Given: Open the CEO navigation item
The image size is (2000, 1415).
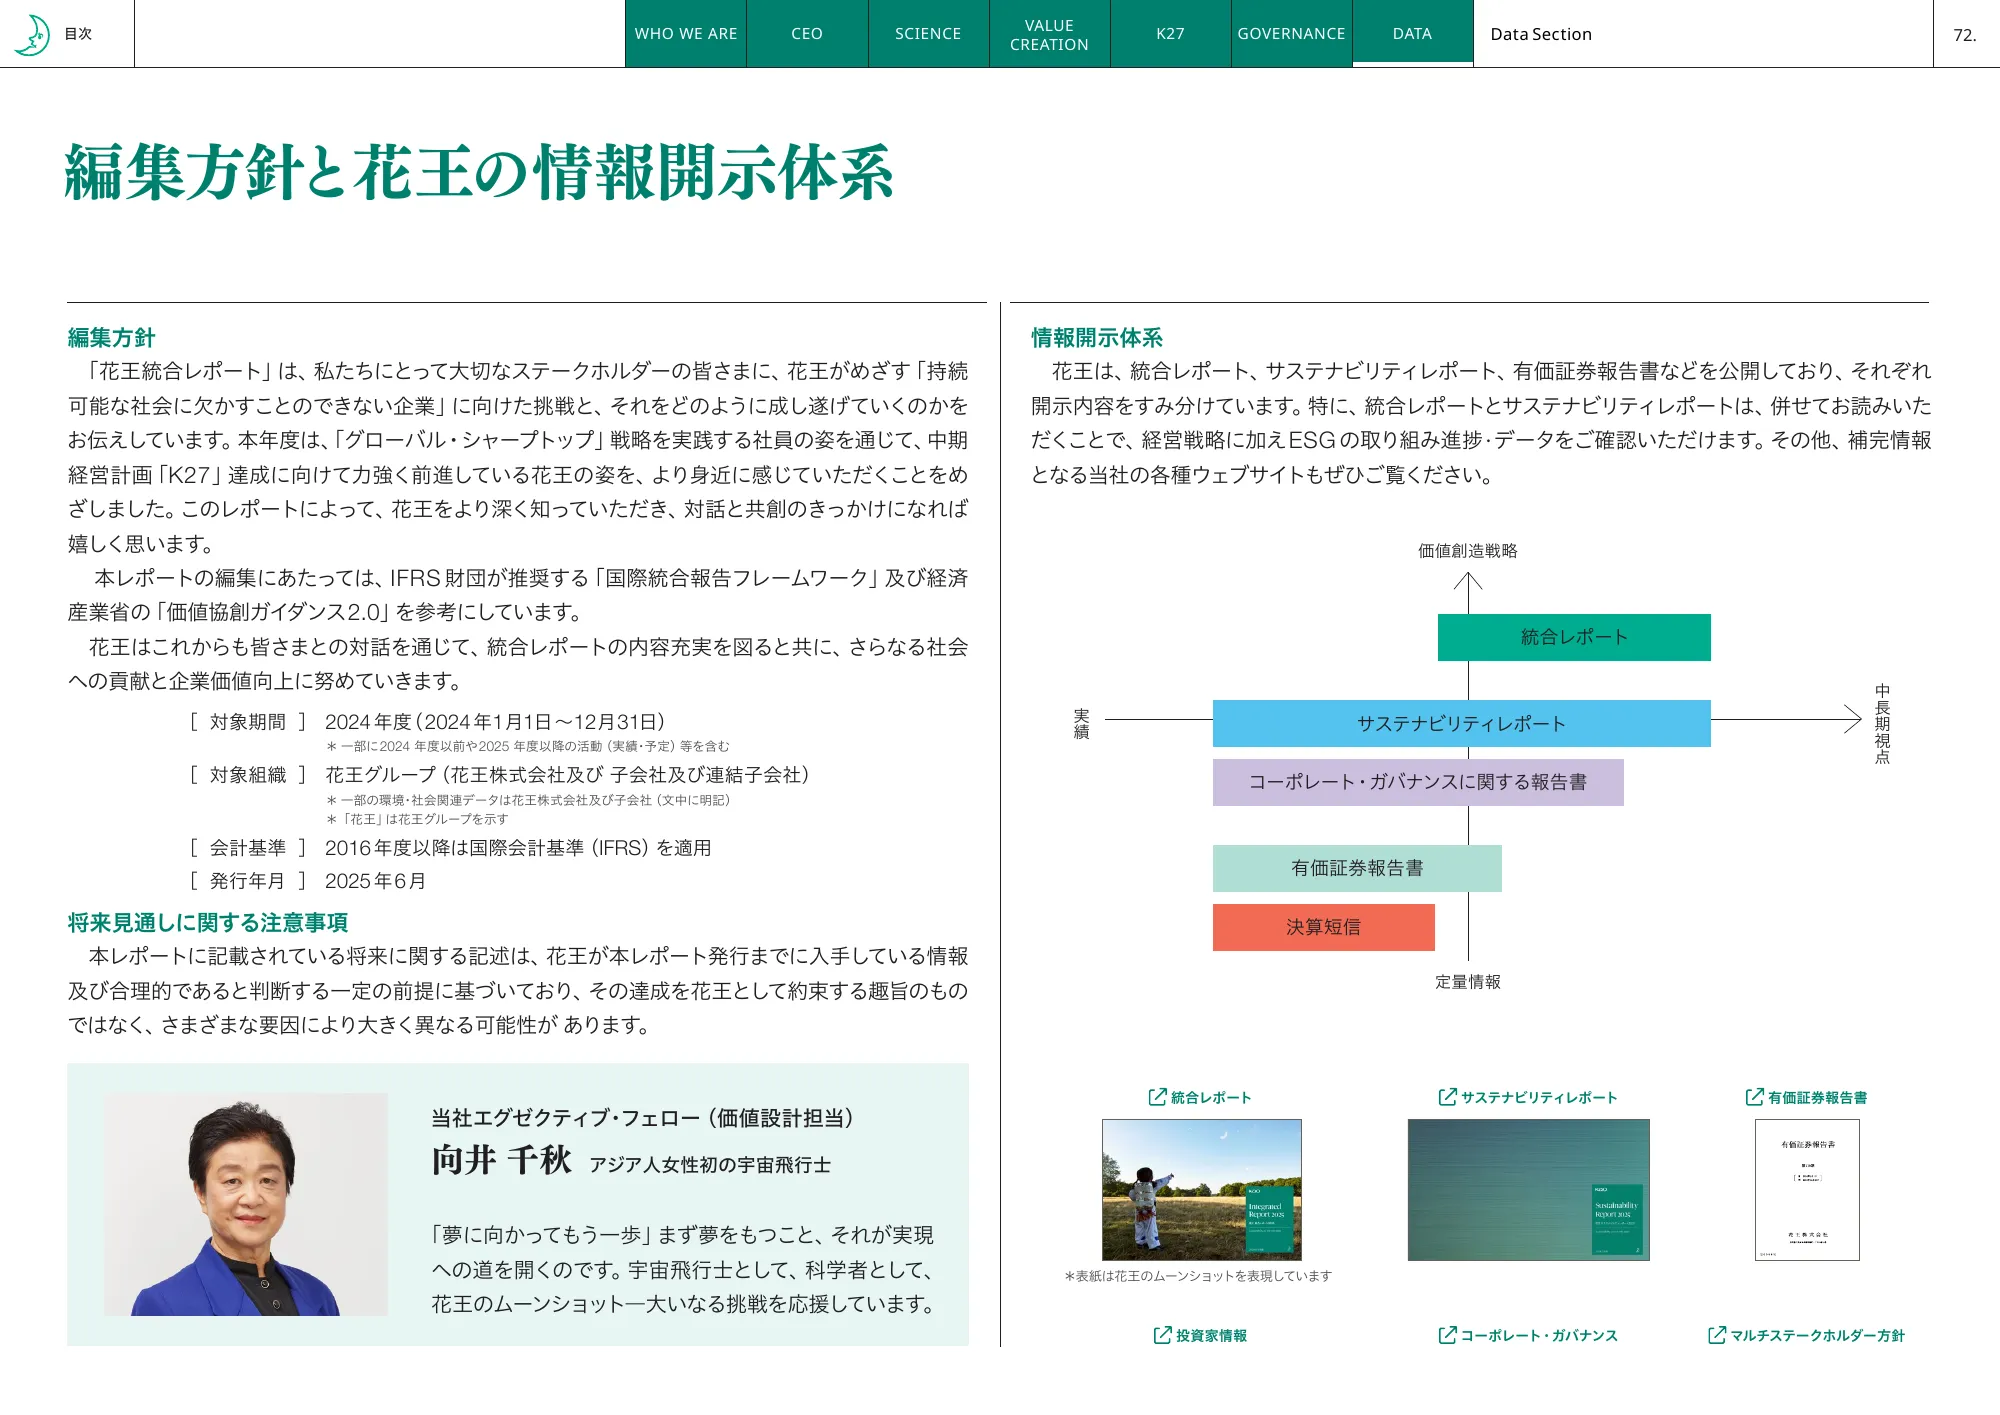Looking at the screenshot, I should [806, 33].
